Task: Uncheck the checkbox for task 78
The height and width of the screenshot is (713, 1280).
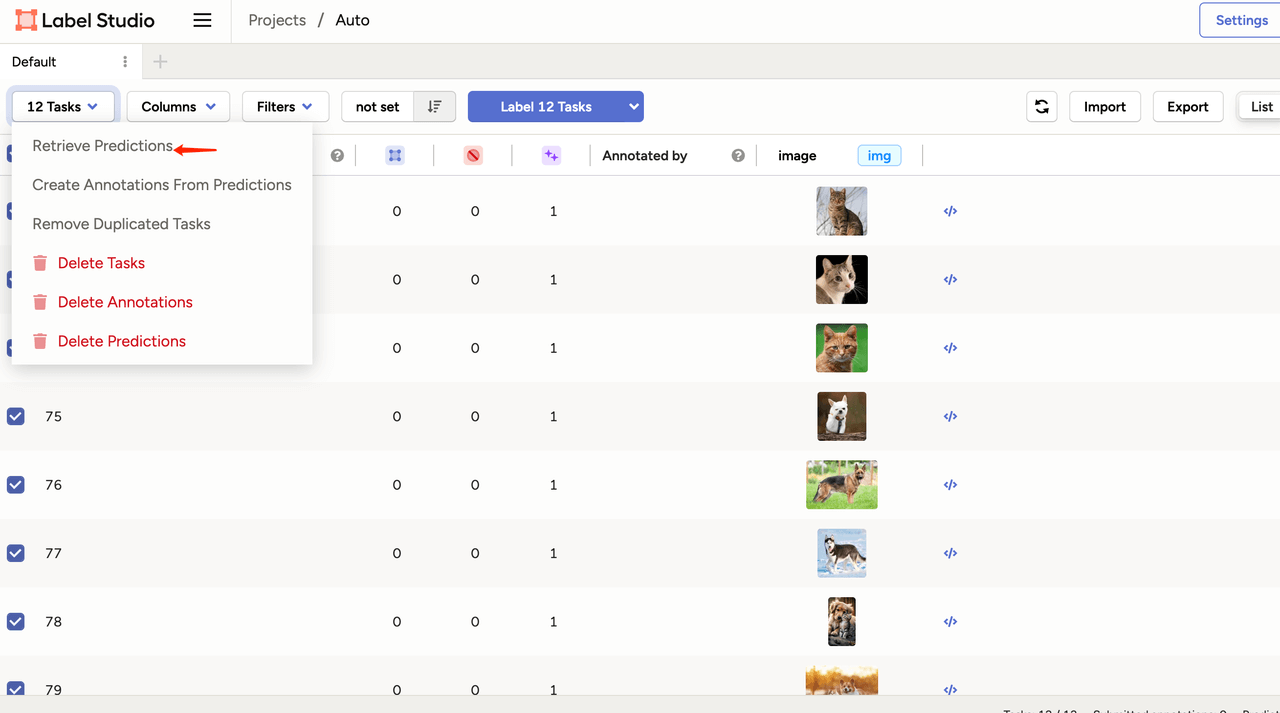Action: tap(16, 622)
